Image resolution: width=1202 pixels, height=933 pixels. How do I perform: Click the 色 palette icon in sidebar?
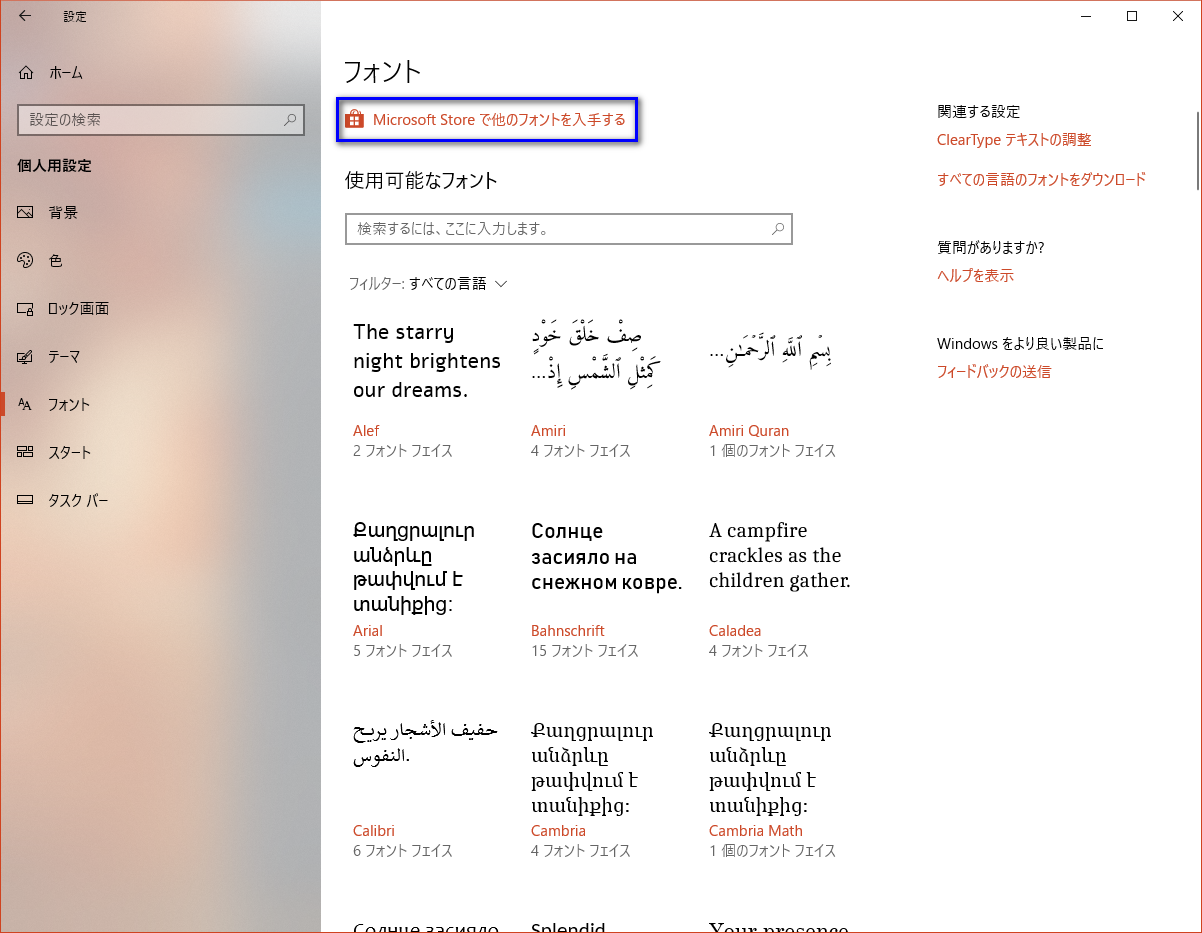tap(26, 261)
